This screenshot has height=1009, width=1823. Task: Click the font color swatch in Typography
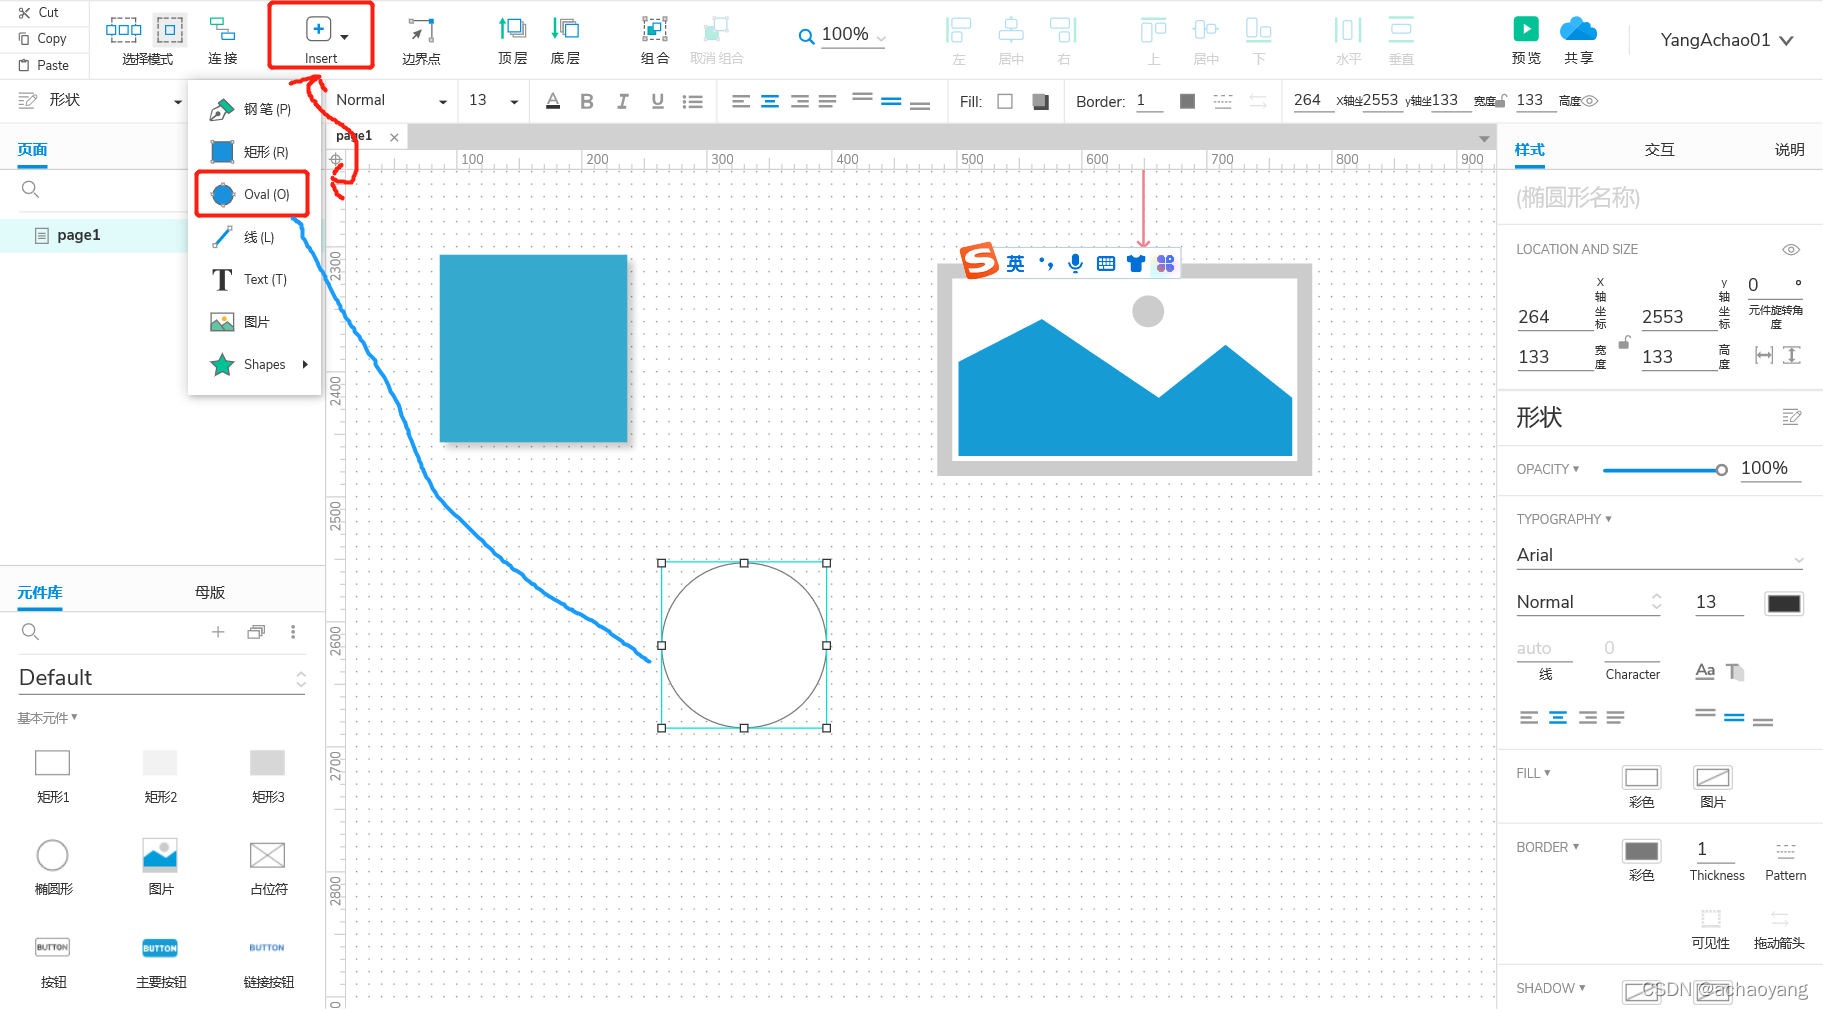(x=1784, y=603)
